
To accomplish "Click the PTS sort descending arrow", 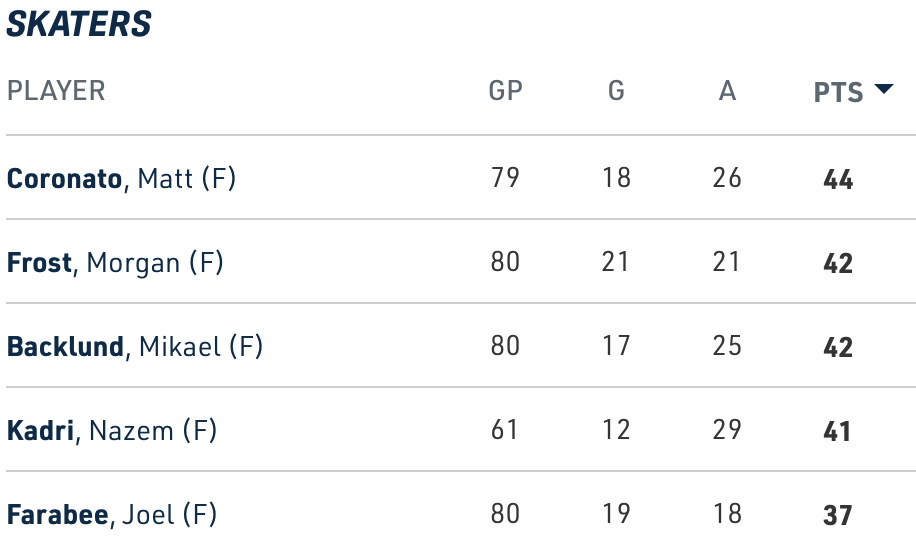I will [882, 89].
